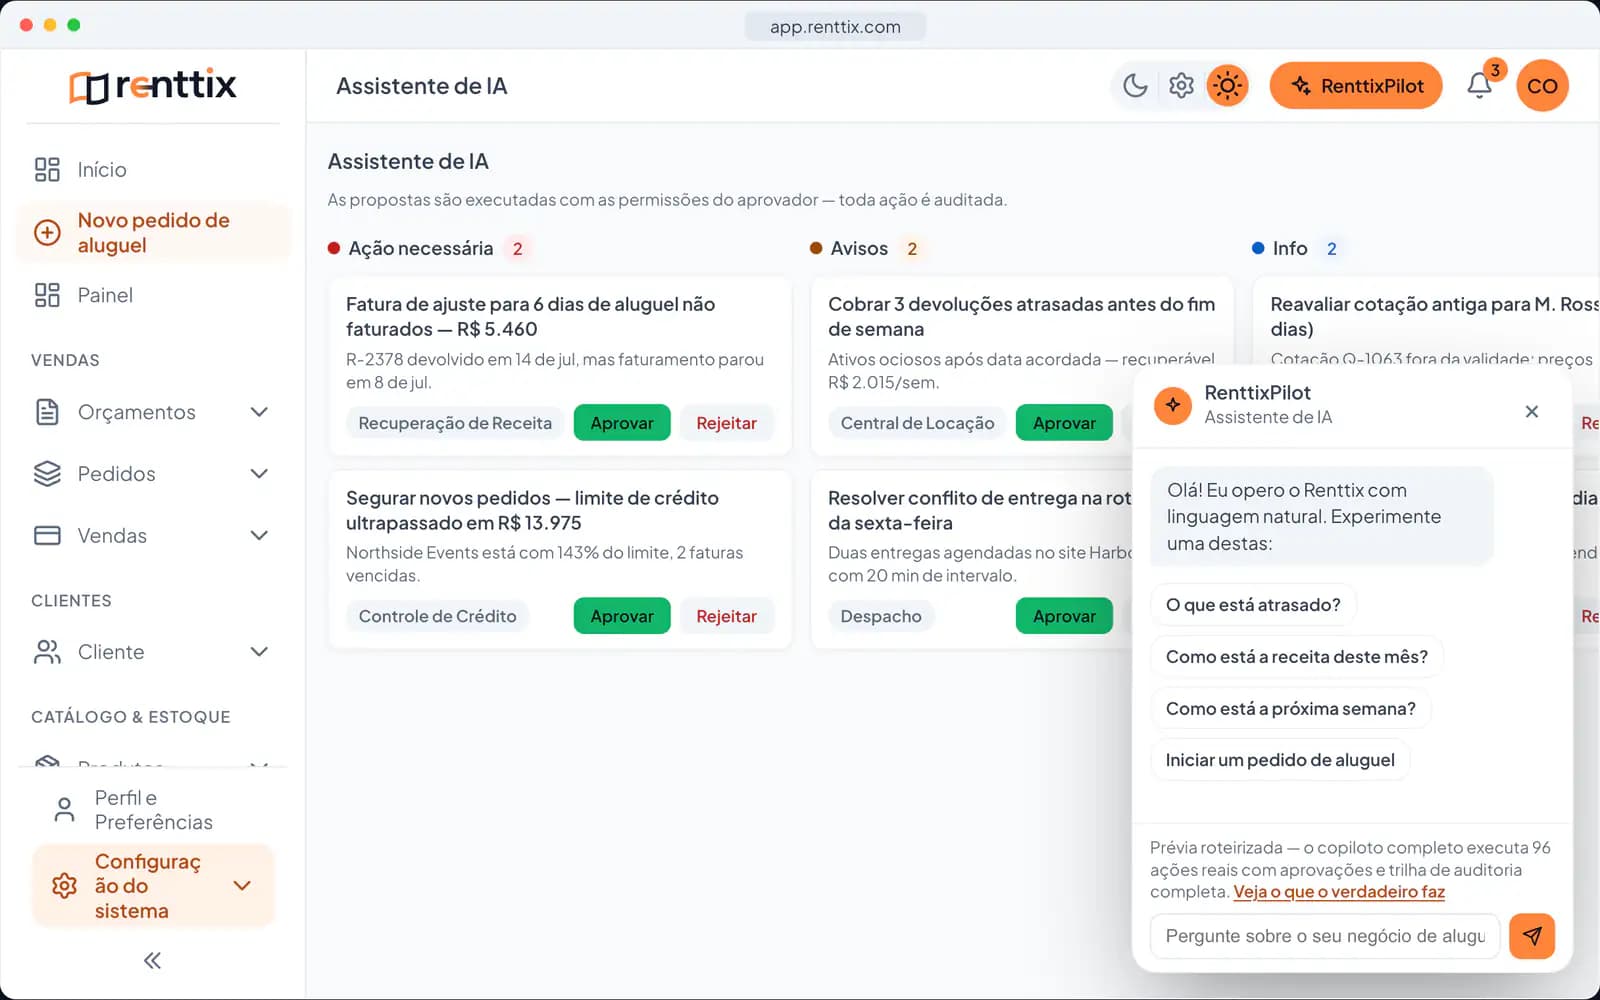Expand Configuração do sistema chevron
1600x1000 pixels.
[x=242, y=886]
